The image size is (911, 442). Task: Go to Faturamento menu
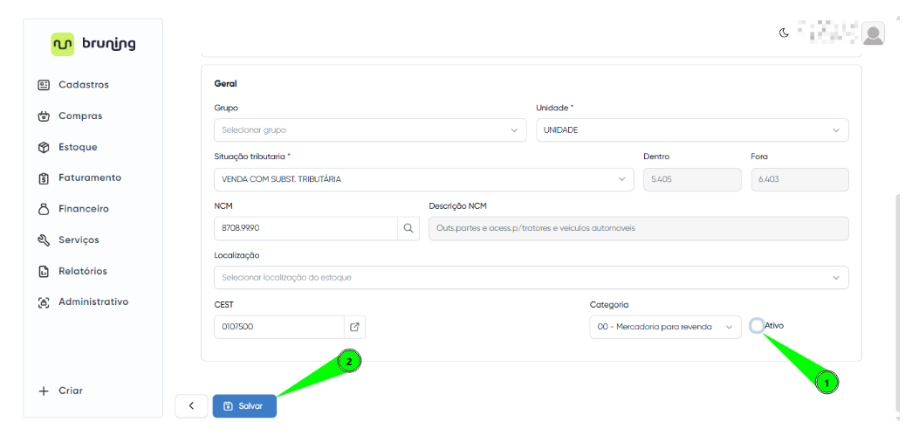89,178
